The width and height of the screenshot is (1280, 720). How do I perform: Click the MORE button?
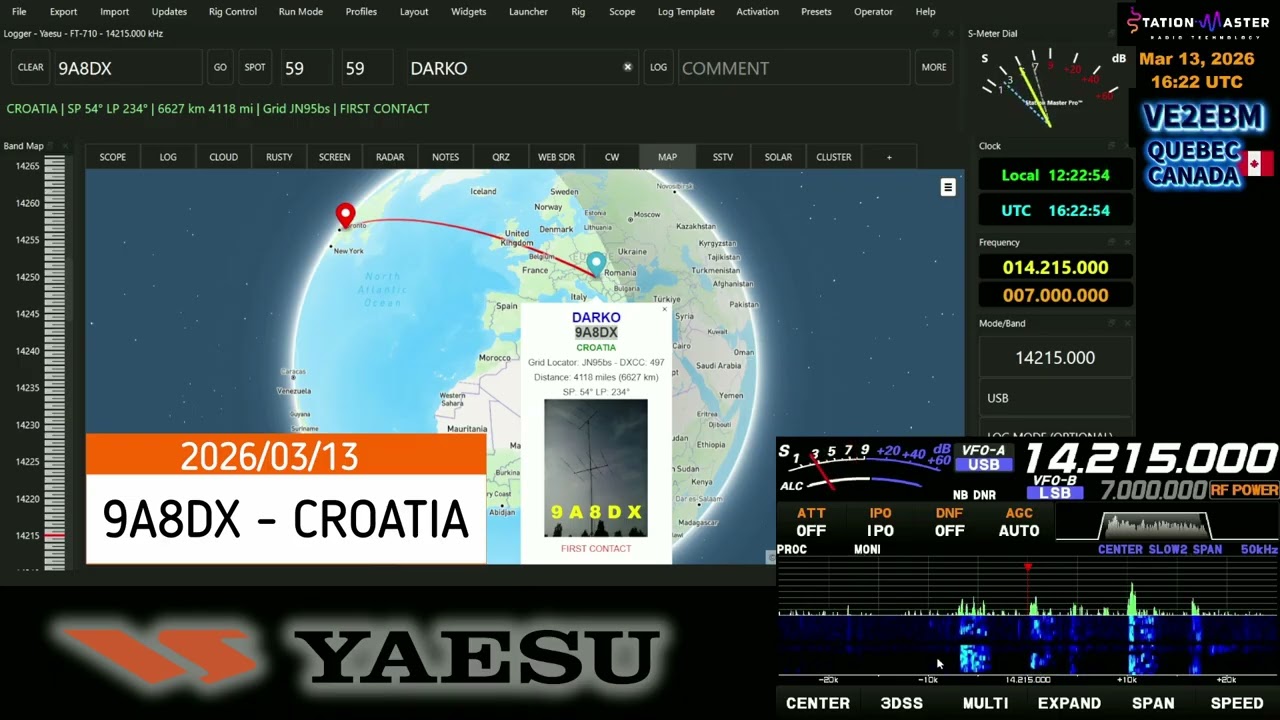click(x=934, y=67)
